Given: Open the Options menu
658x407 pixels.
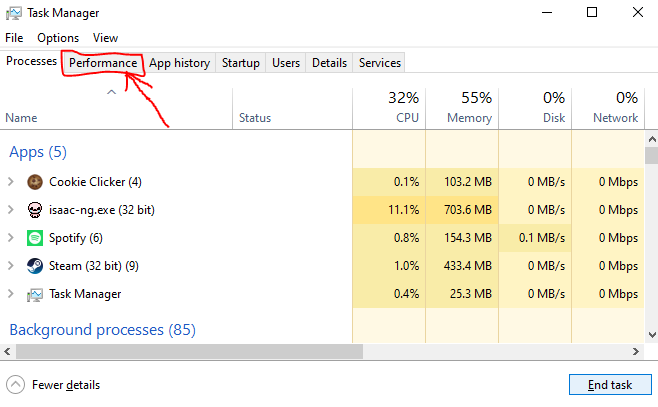Looking at the screenshot, I should (58, 37).
